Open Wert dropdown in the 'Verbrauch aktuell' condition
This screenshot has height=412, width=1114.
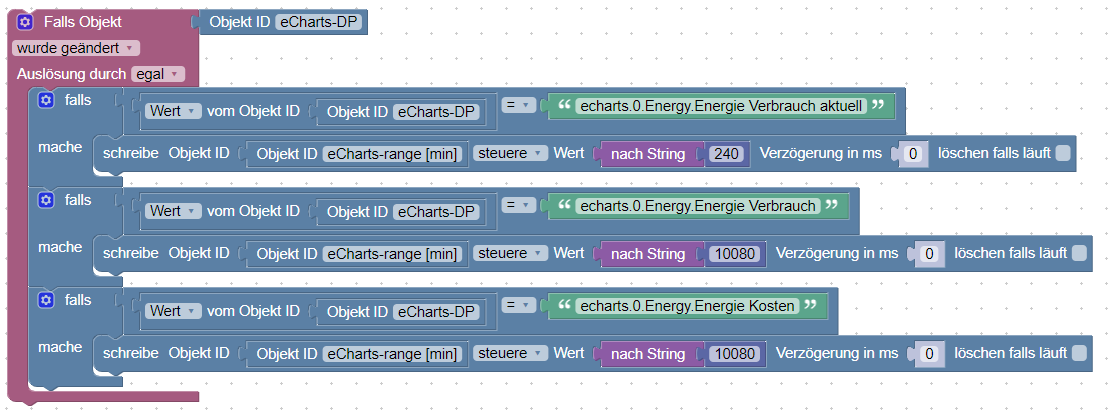pos(174,112)
